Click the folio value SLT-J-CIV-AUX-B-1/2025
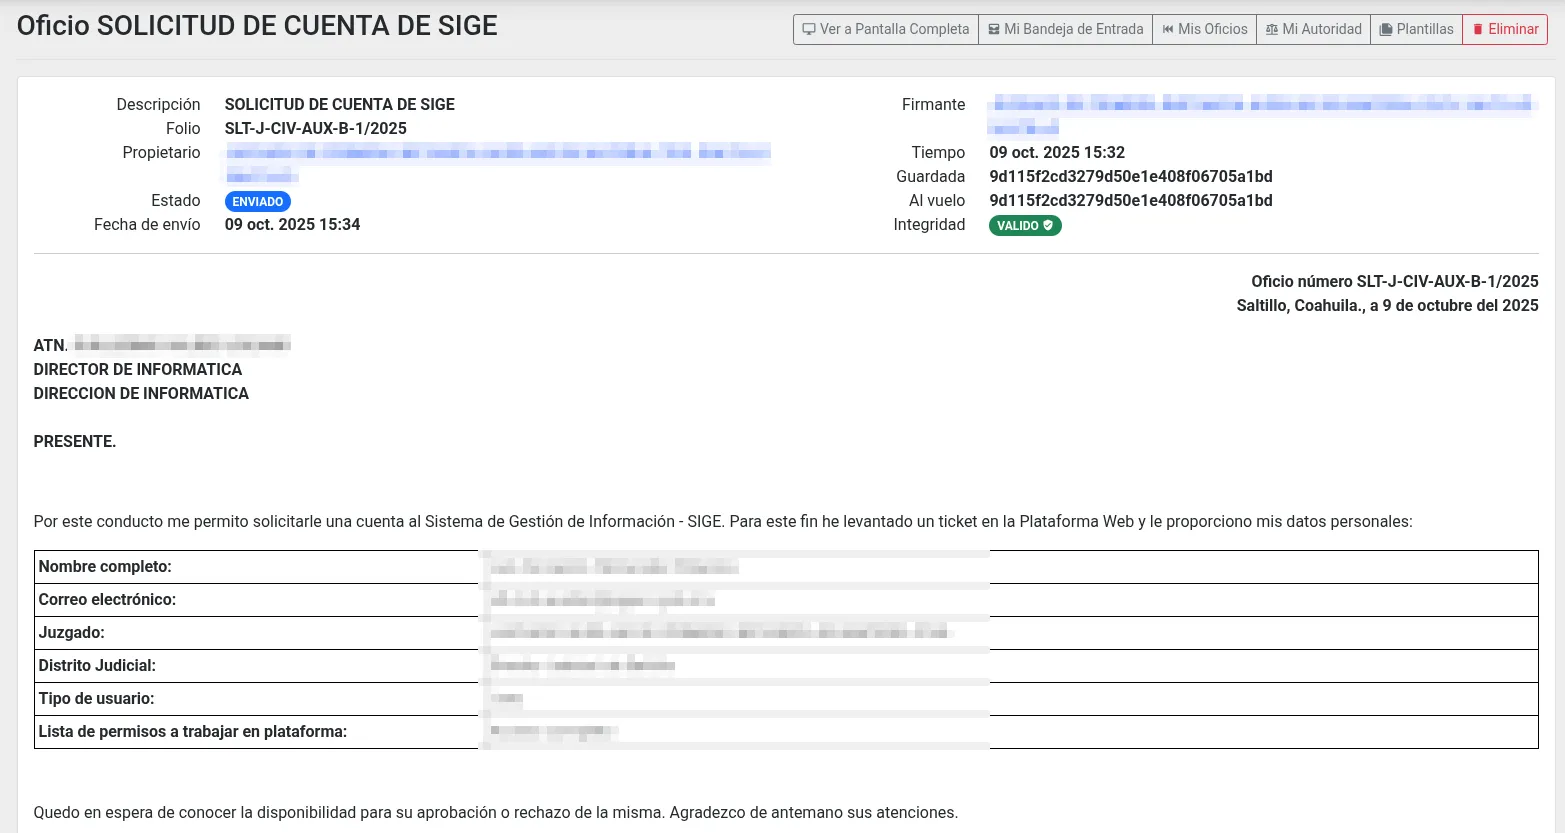The image size is (1565, 833). click(315, 129)
